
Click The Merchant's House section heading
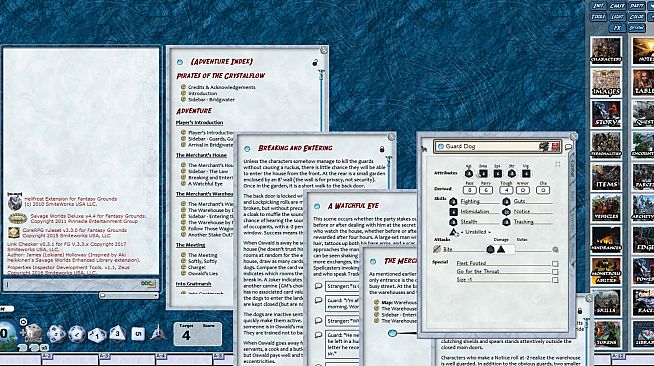coord(201,155)
